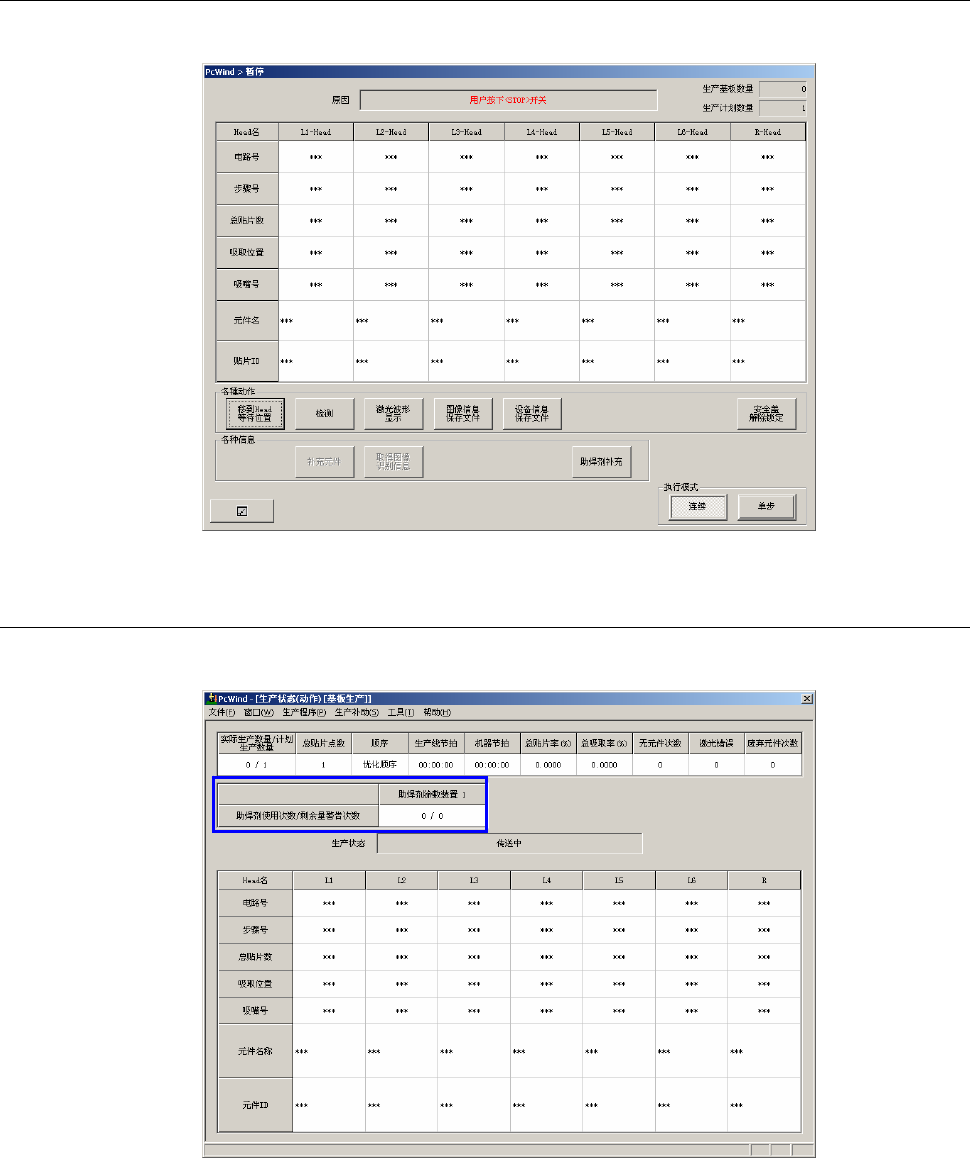Click the 吸取位置 row header in the pause window
Screen dimensions: 970x1158
pos(247,253)
